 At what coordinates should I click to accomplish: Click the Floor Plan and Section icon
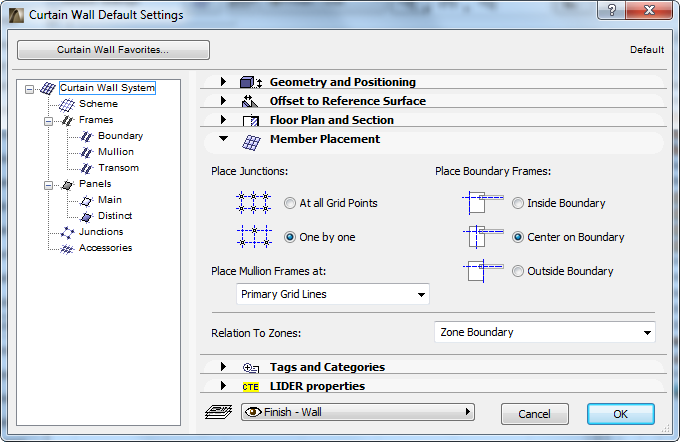click(251, 120)
